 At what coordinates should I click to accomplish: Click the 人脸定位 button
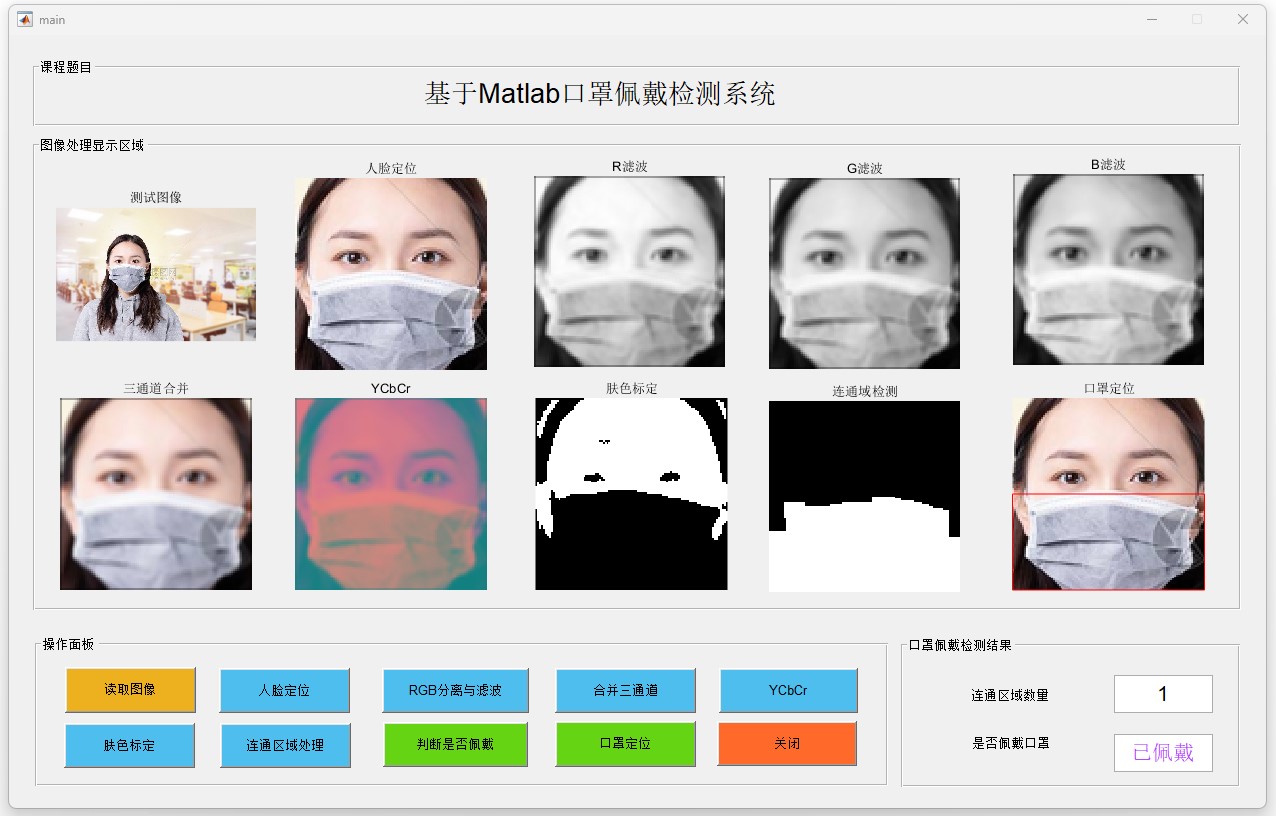click(x=284, y=690)
